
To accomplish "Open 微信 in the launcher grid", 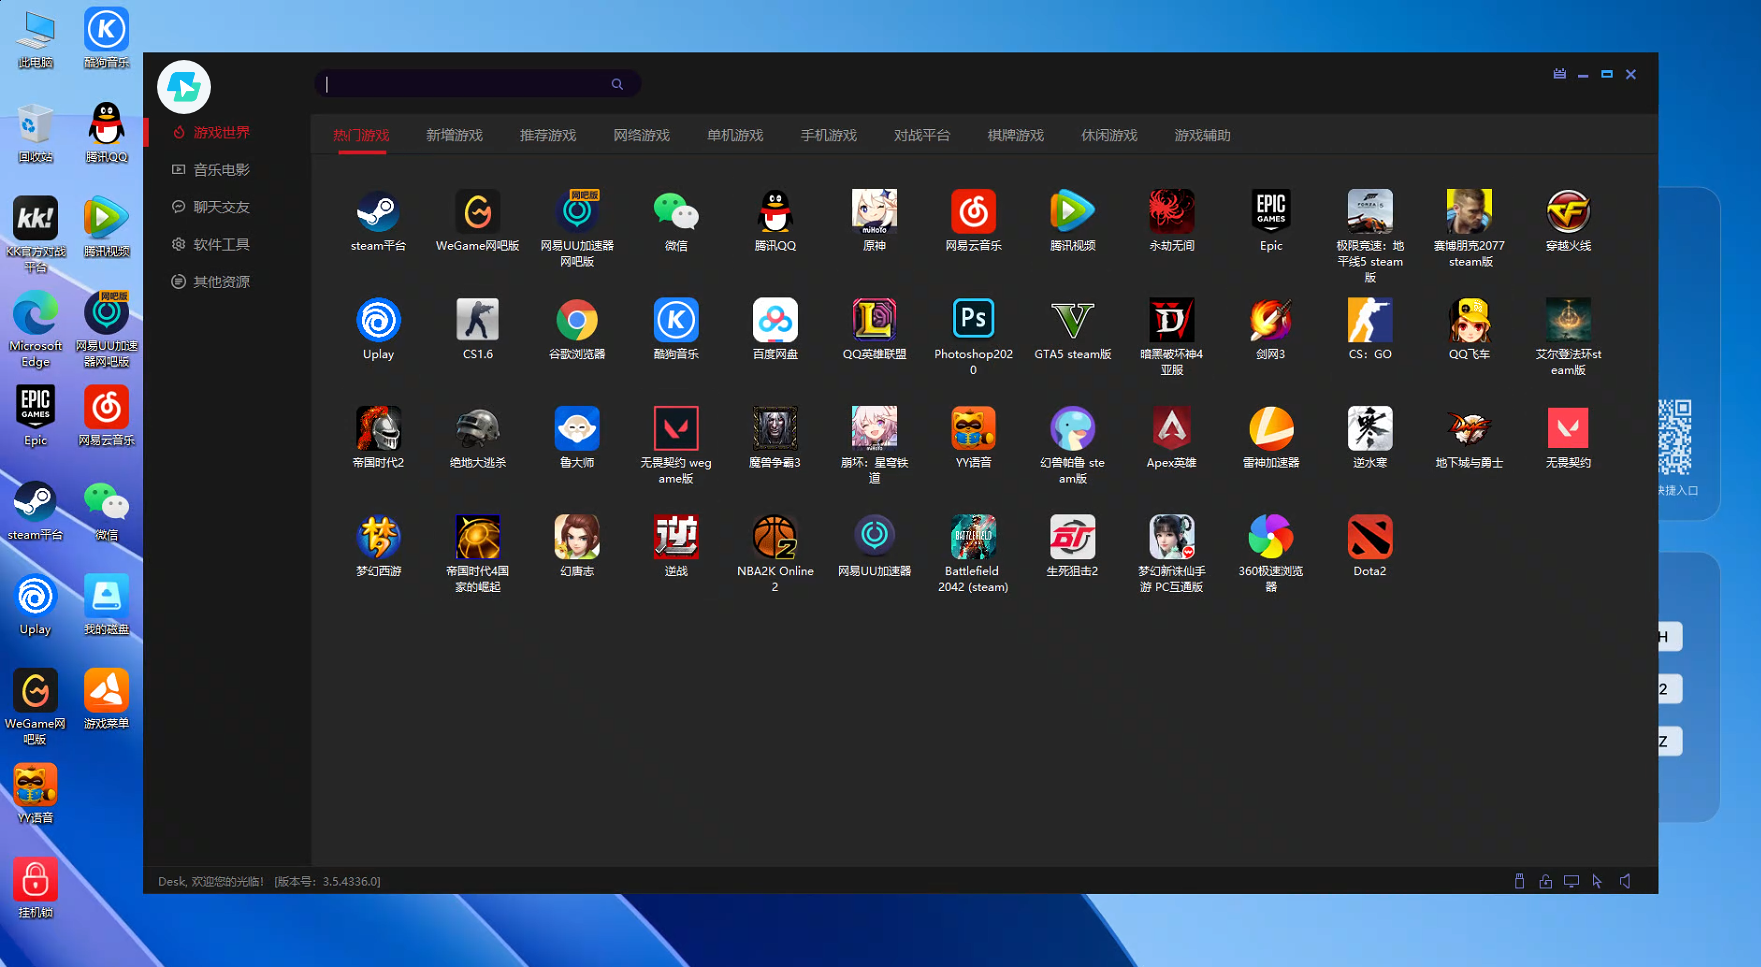I will [x=676, y=212].
